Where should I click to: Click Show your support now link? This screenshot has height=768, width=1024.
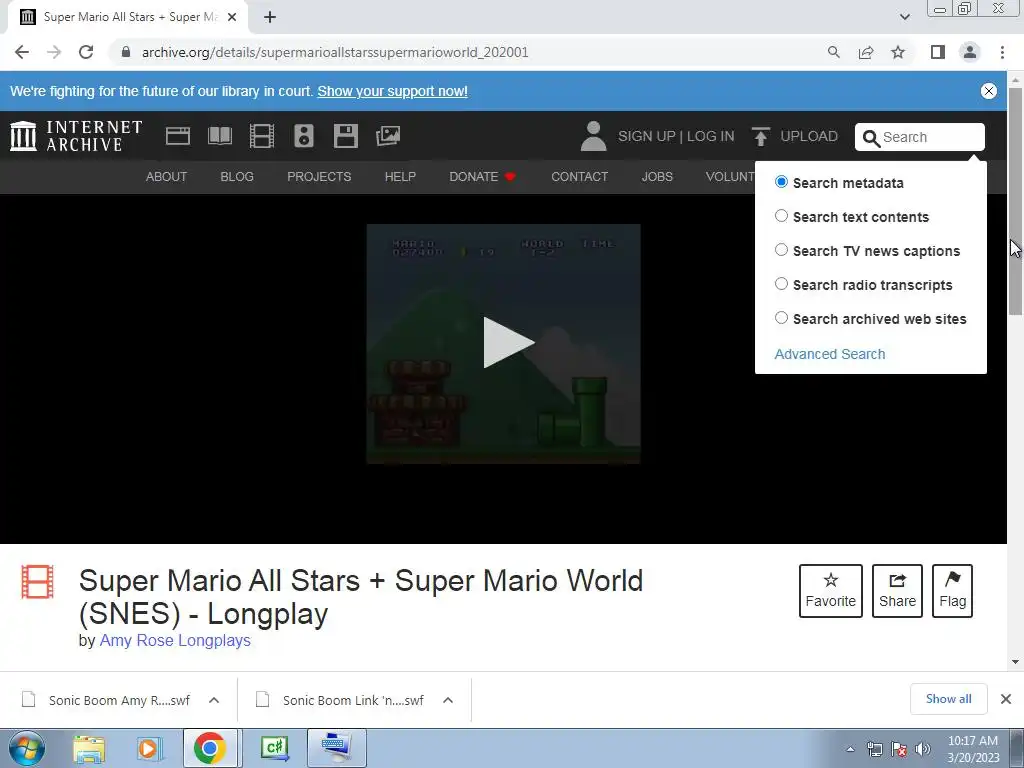(392, 91)
